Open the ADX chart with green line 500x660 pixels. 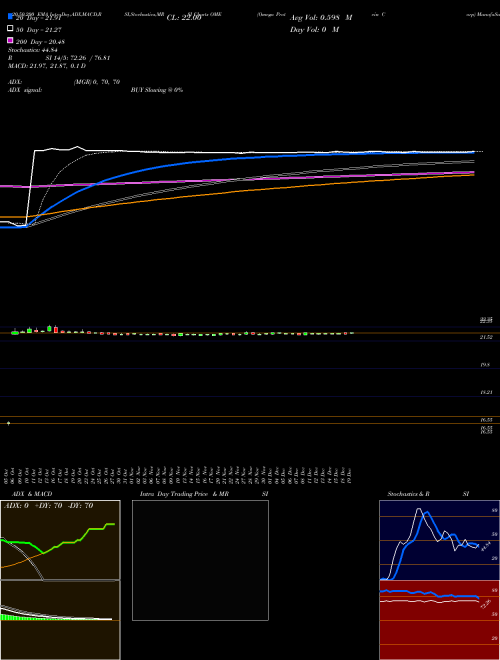click(x=60, y=540)
